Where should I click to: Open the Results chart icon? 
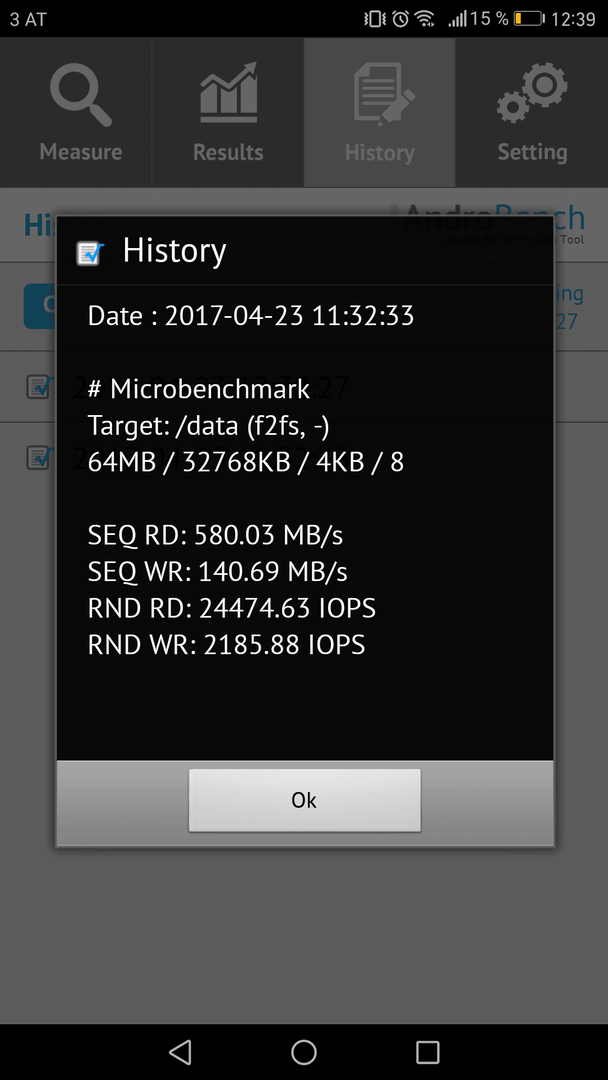coord(228,93)
